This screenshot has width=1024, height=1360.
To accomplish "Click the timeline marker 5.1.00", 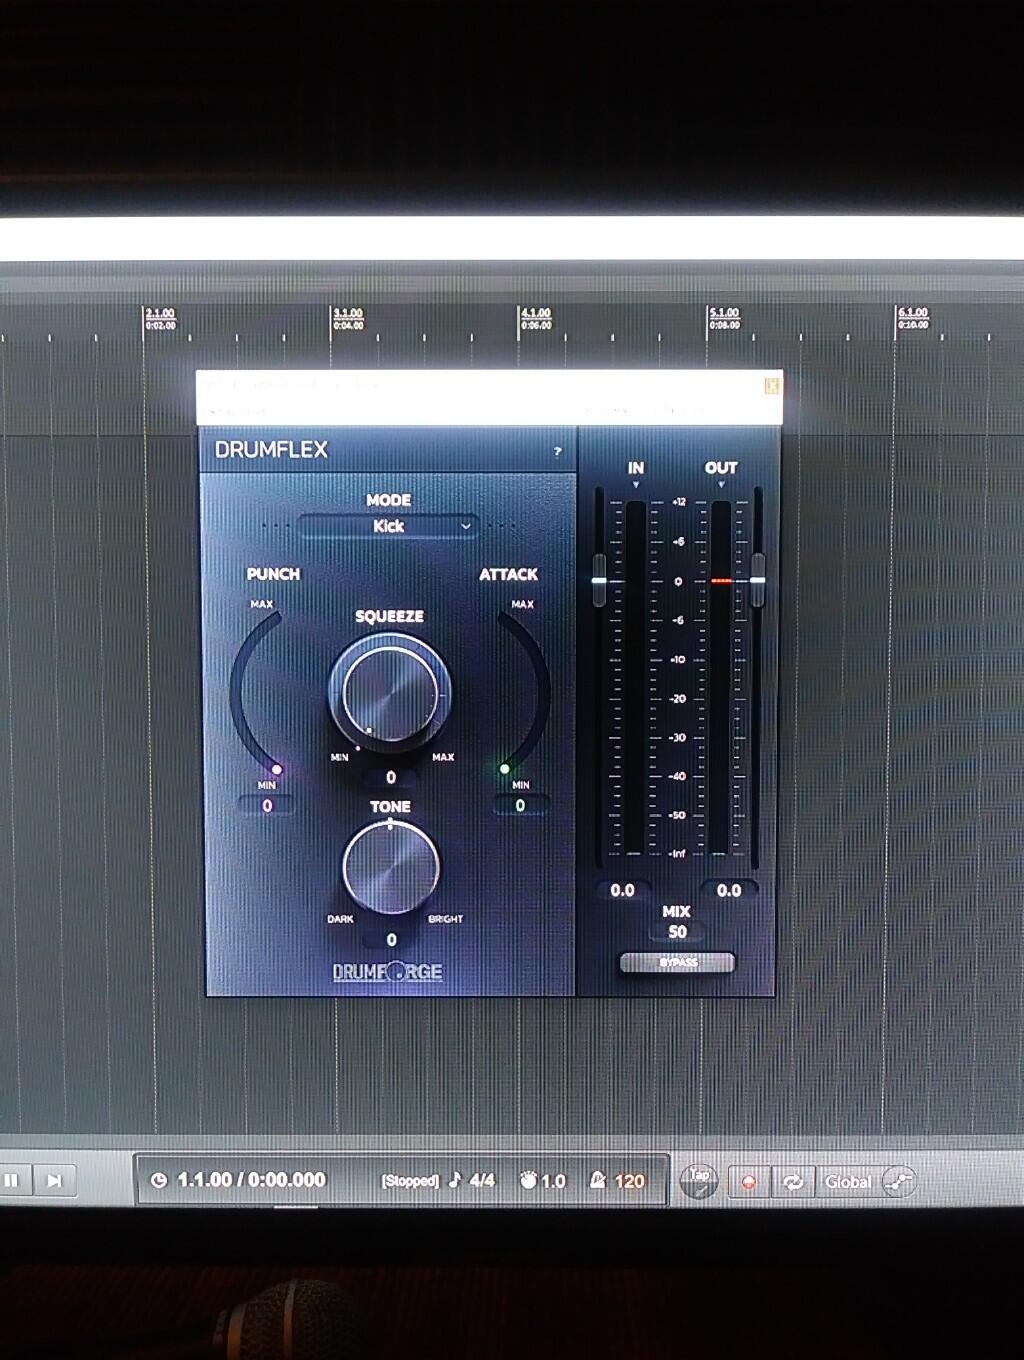I will [724, 314].
